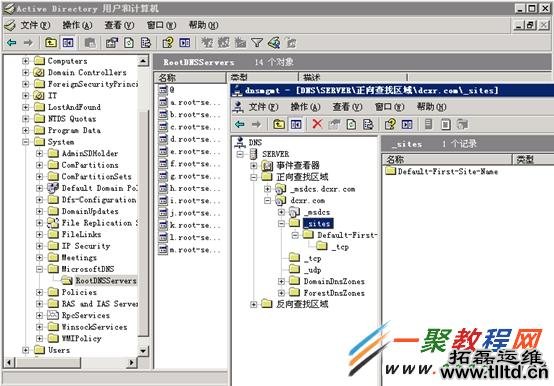
Task: Click export list icon in dnsmgmt toolbar
Action: [368, 124]
